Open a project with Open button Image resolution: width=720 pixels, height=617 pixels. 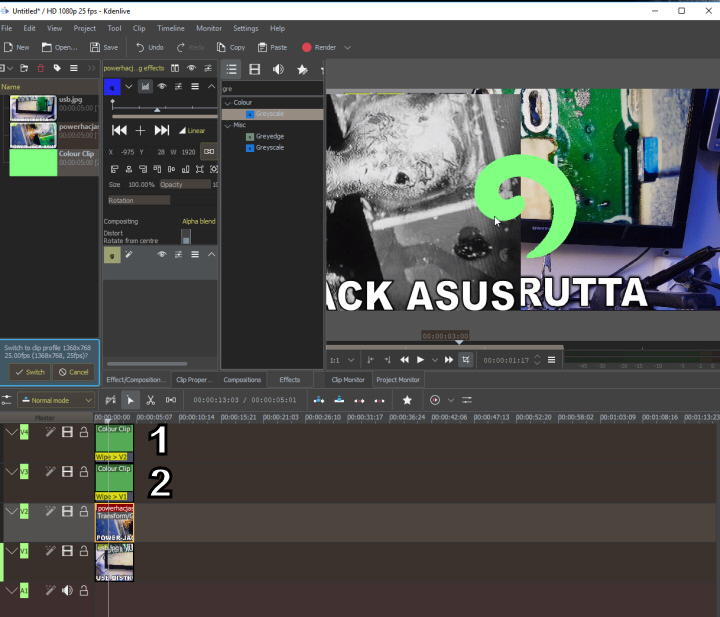coord(60,47)
